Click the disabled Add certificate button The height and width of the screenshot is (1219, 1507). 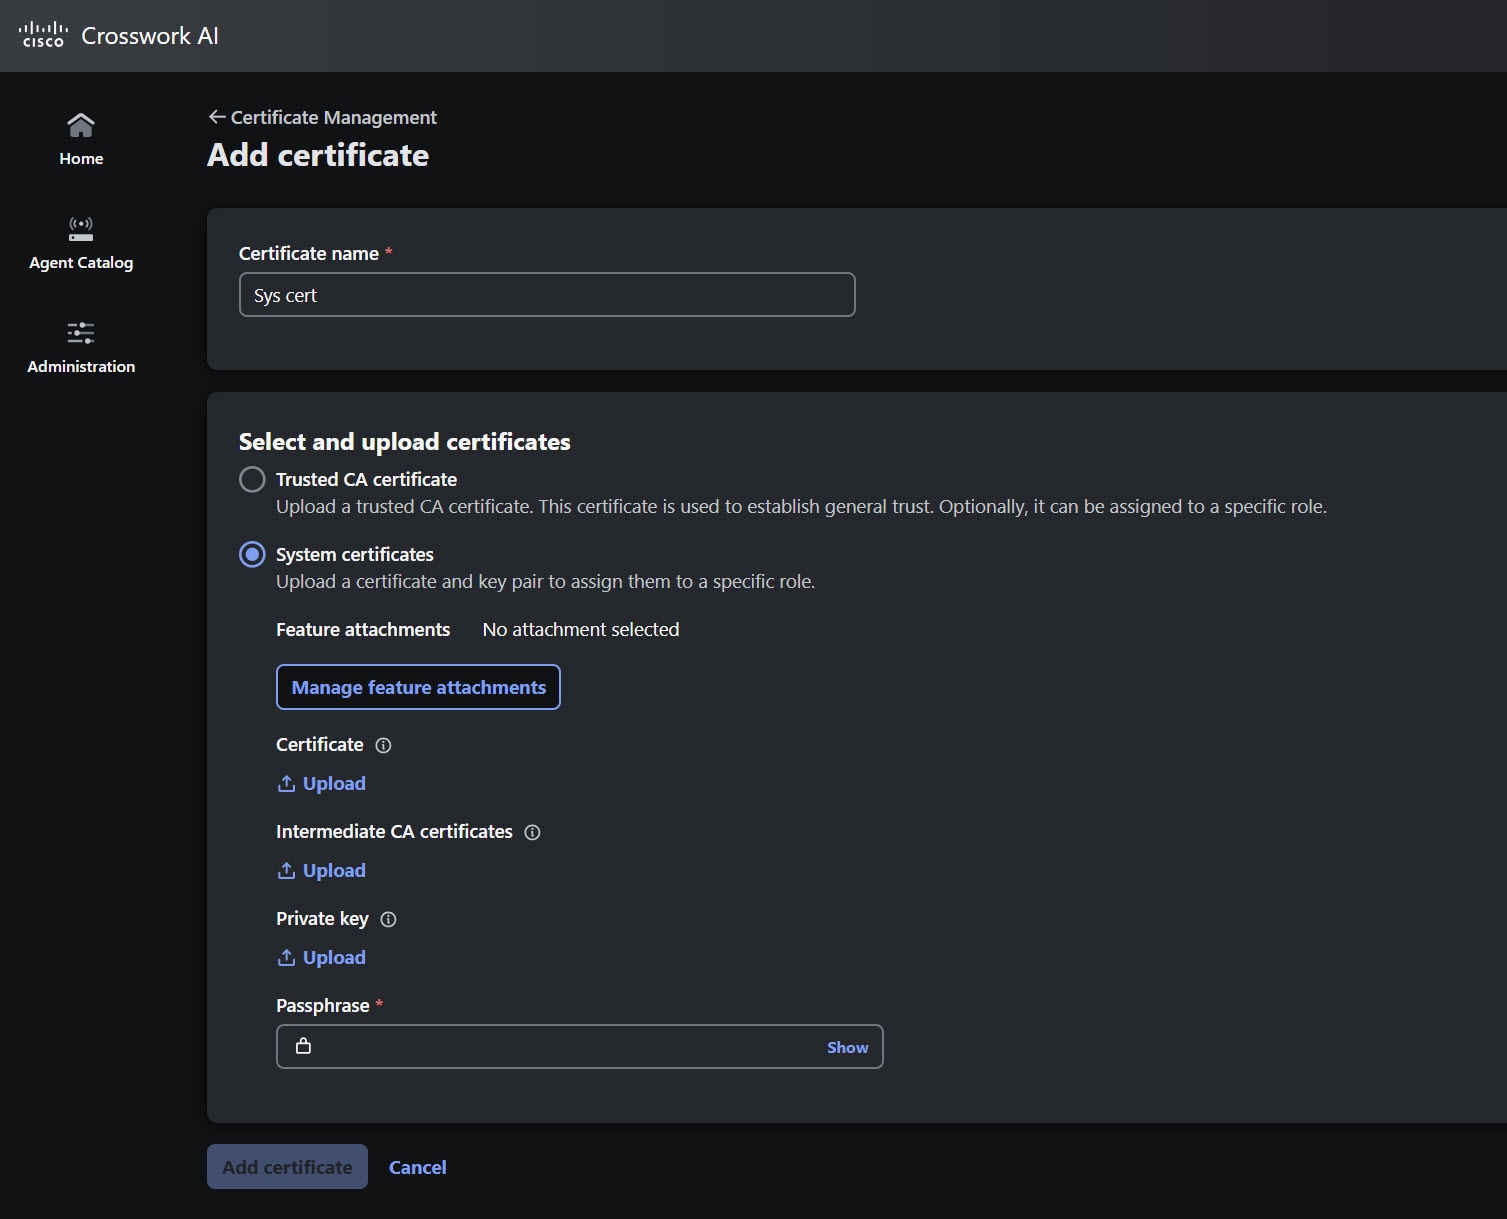click(x=287, y=1167)
